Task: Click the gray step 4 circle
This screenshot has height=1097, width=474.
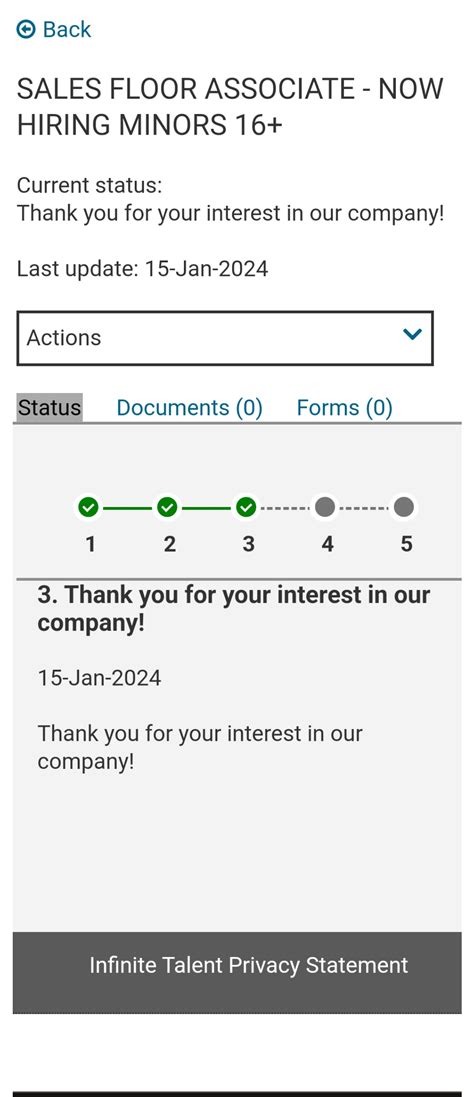Action: click(x=325, y=507)
